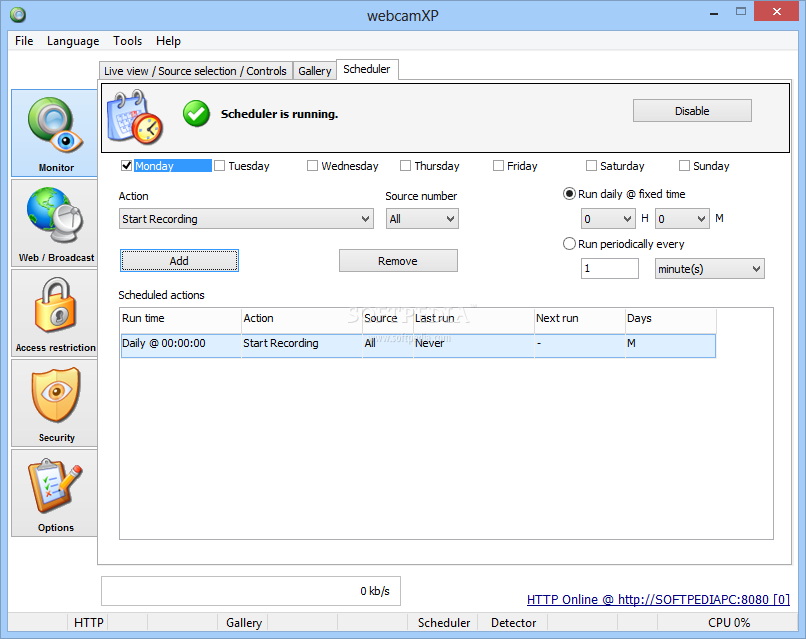Toggle the Monday checkbox

(126, 166)
